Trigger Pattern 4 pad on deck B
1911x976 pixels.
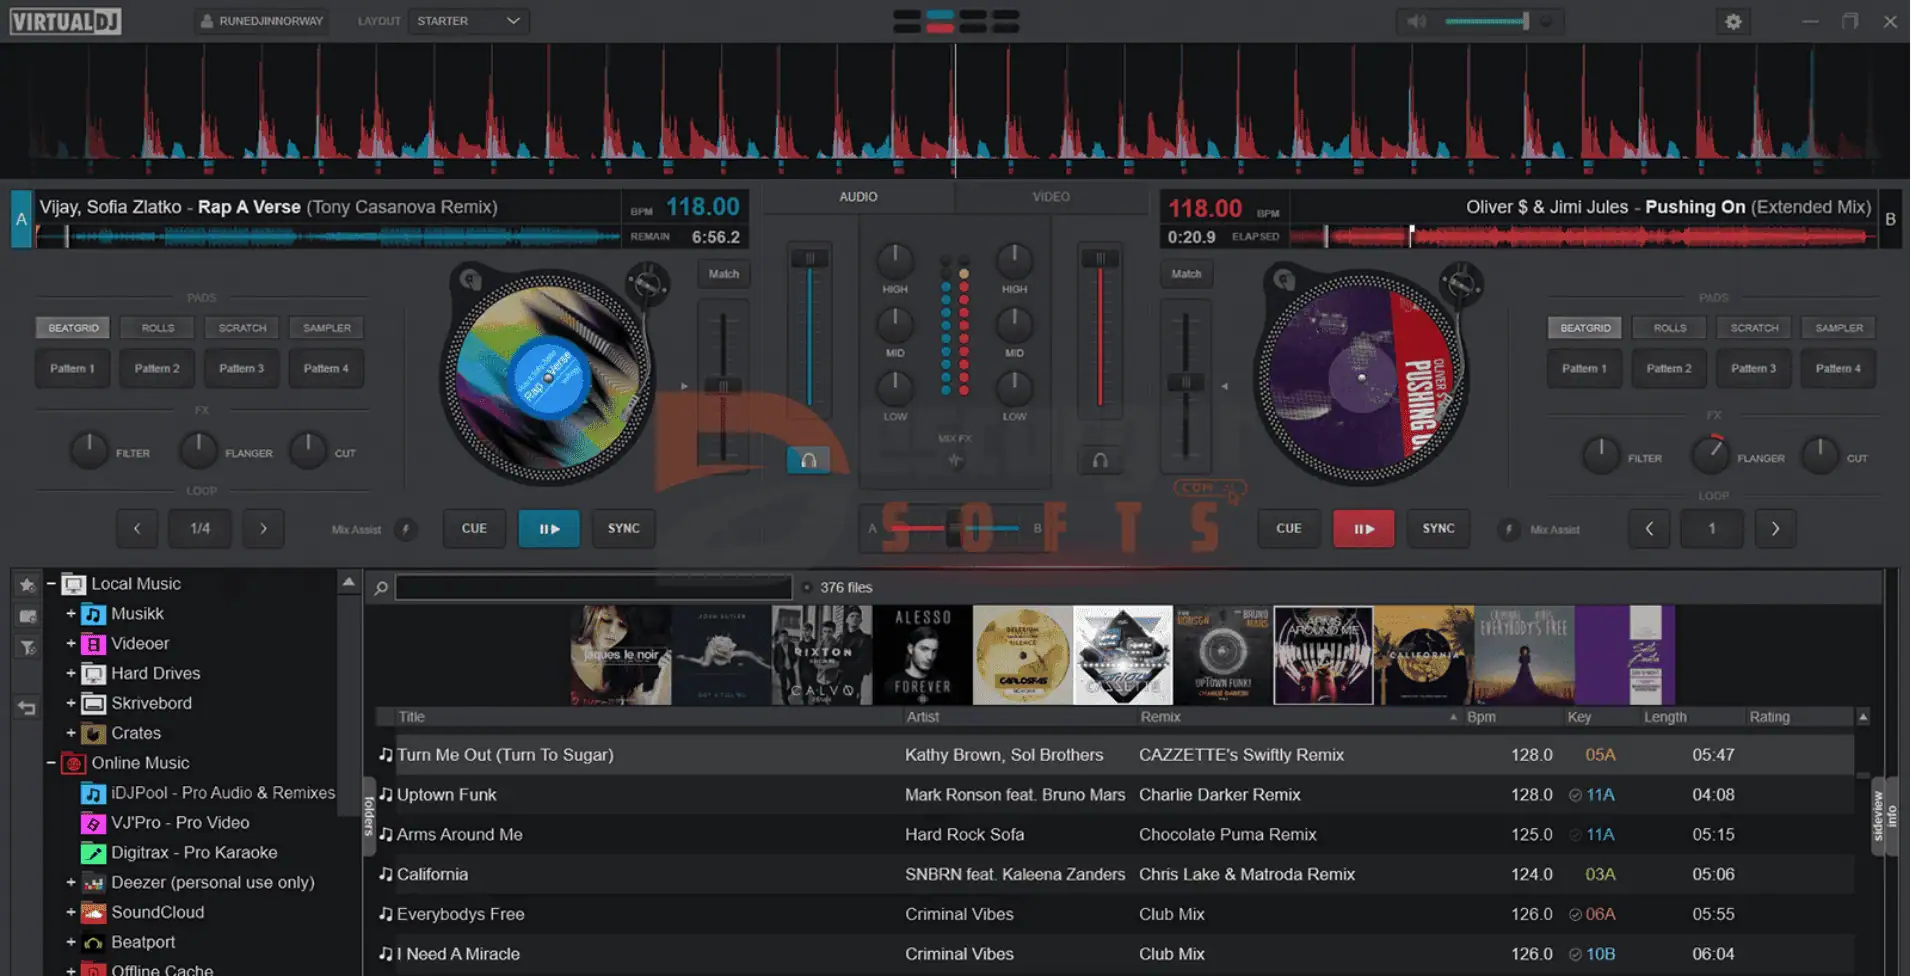click(x=1839, y=369)
